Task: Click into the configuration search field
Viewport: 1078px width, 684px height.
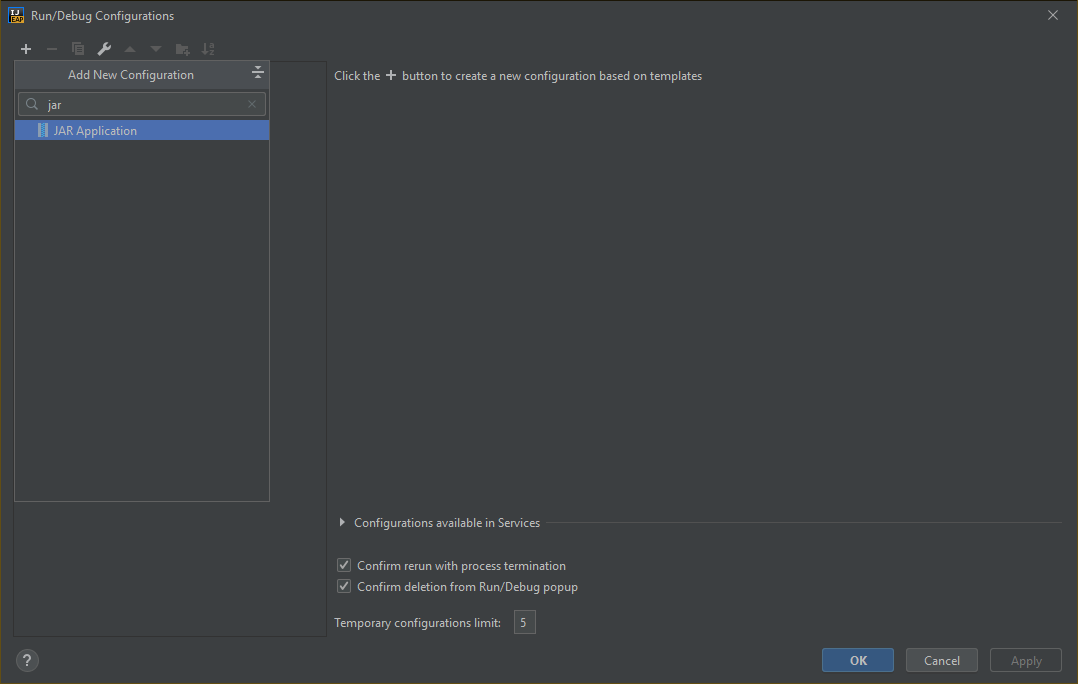Action: pyautogui.click(x=145, y=104)
